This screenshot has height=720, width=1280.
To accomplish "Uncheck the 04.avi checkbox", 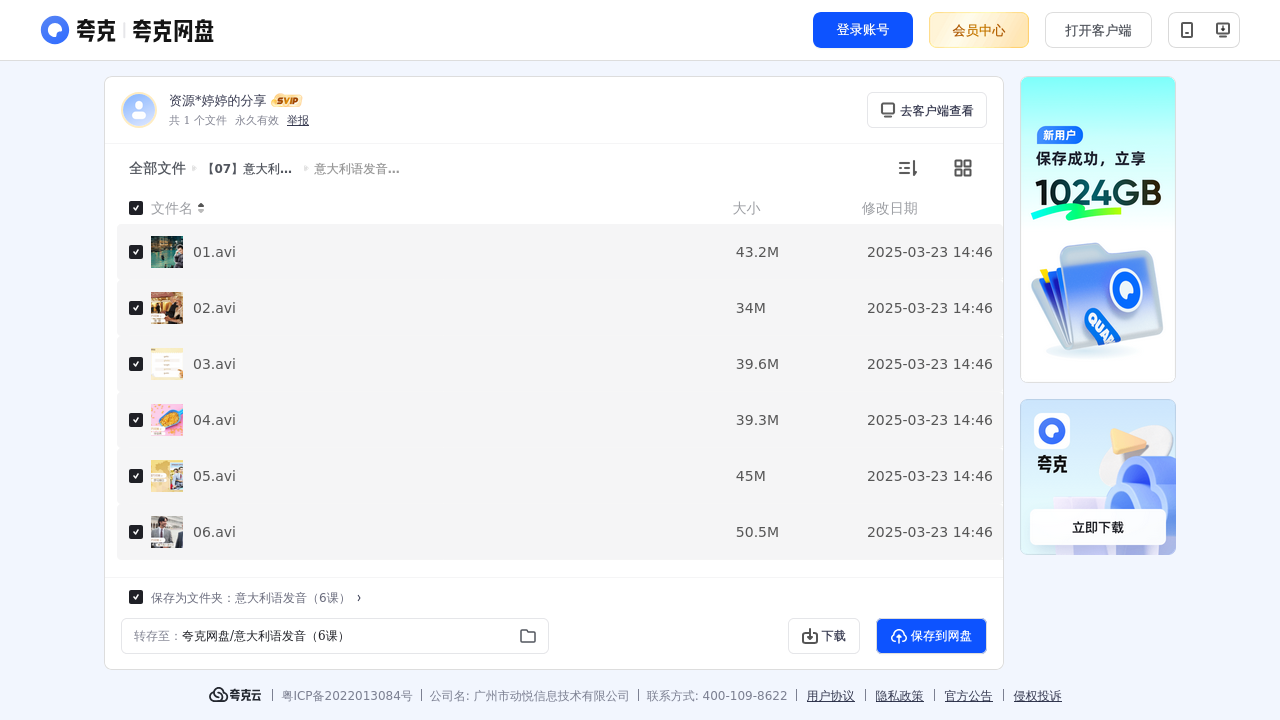I will pyautogui.click(x=136, y=420).
